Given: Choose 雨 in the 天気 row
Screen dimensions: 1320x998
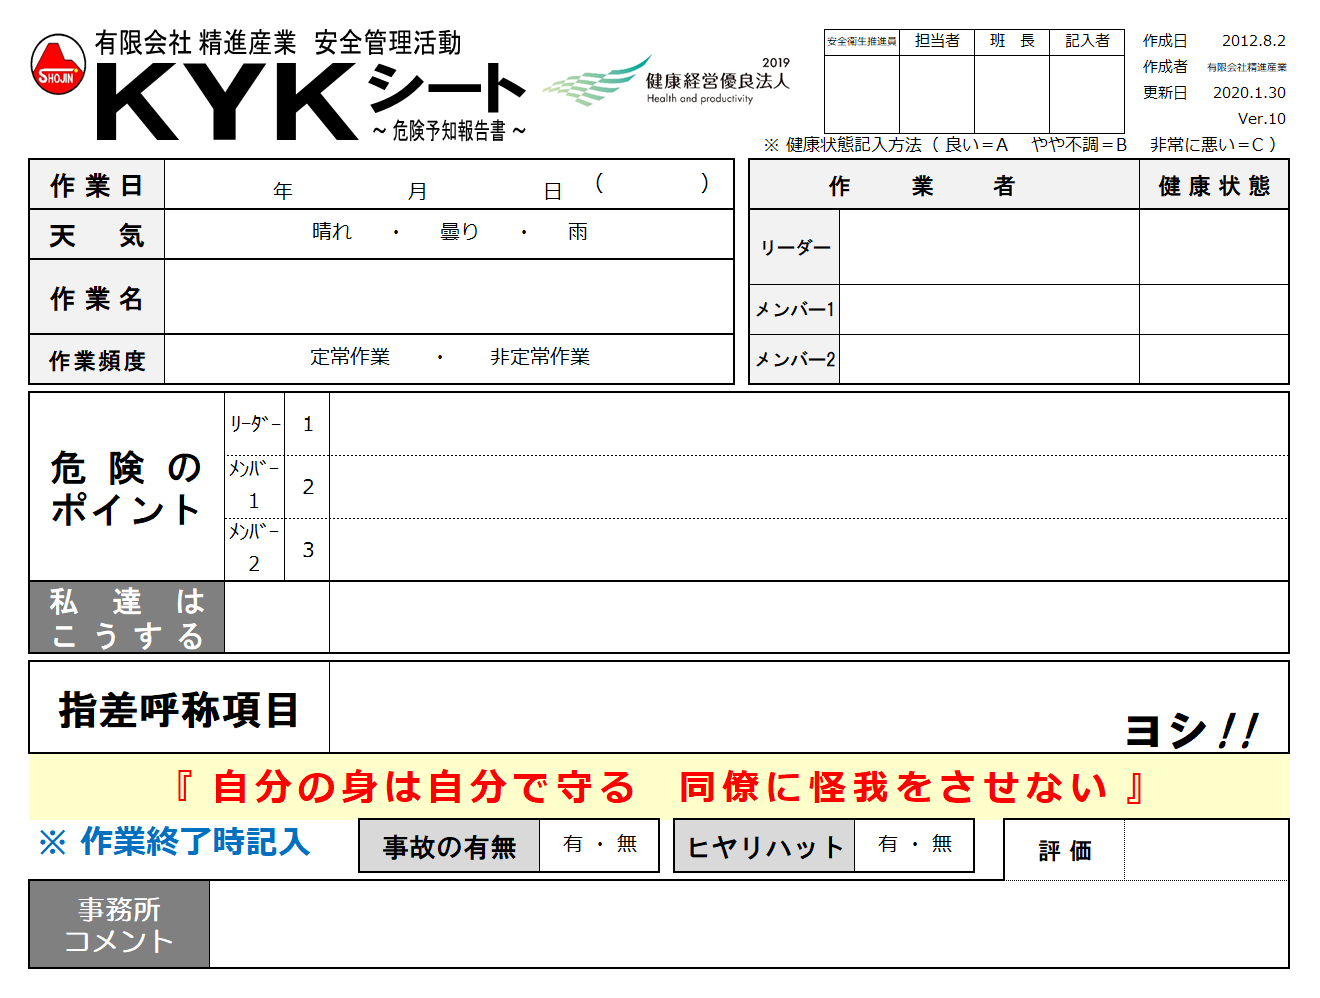Looking at the screenshot, I should [578, 232].
